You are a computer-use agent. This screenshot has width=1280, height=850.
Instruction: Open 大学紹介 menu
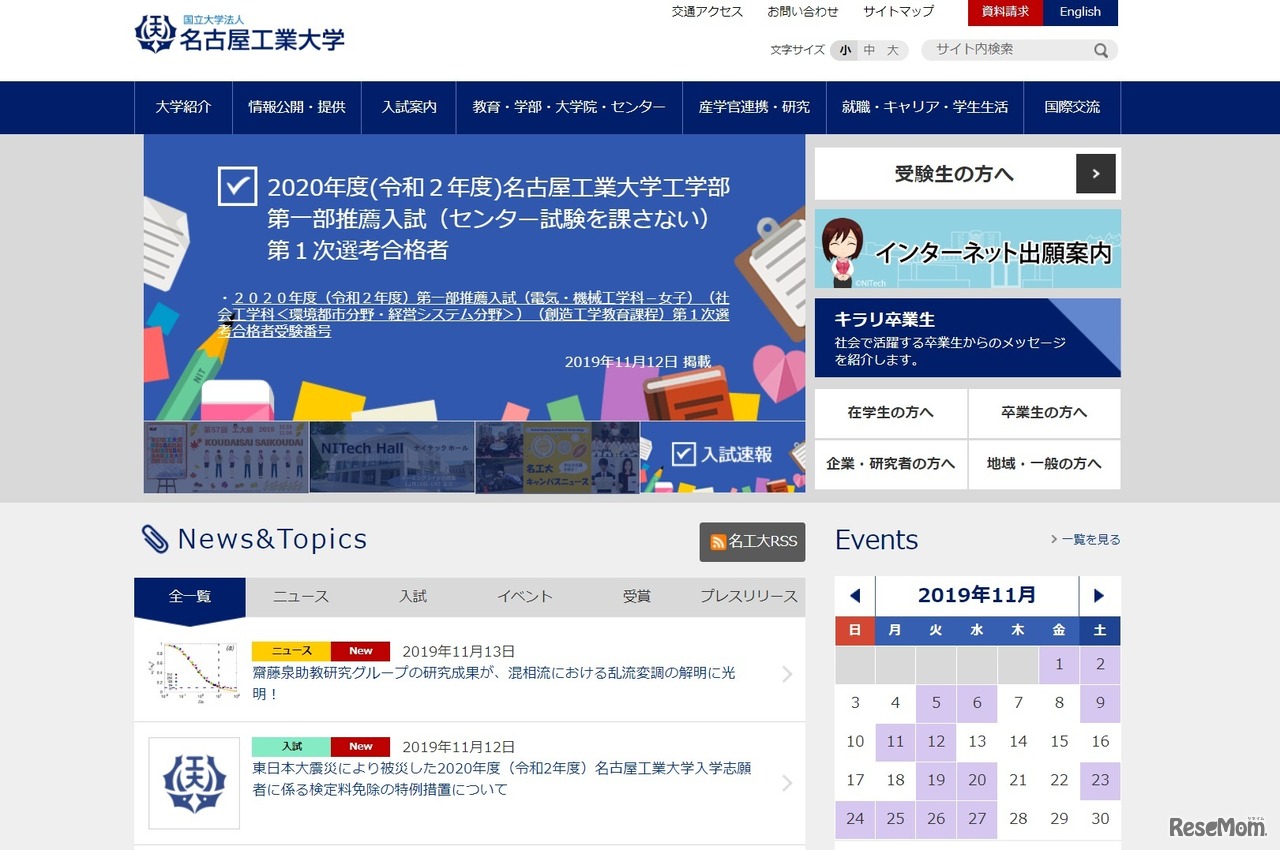click(183, 107)
